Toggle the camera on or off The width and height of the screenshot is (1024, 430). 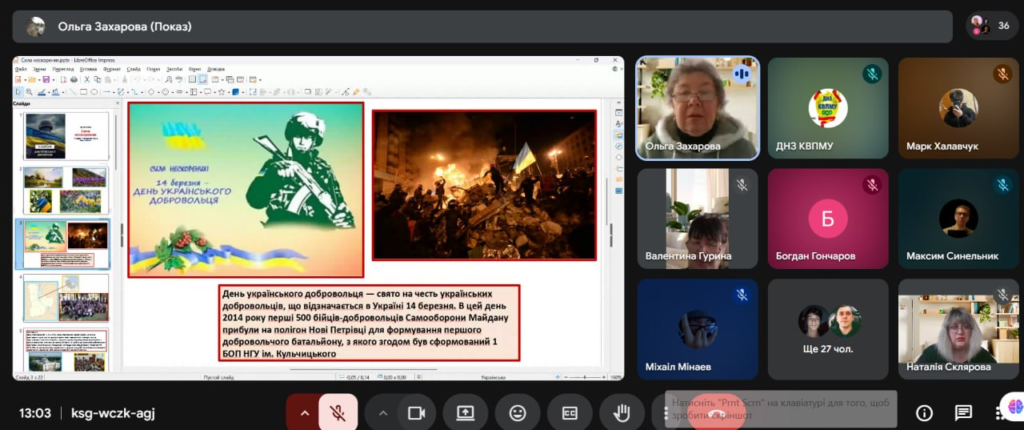[416, 412]
